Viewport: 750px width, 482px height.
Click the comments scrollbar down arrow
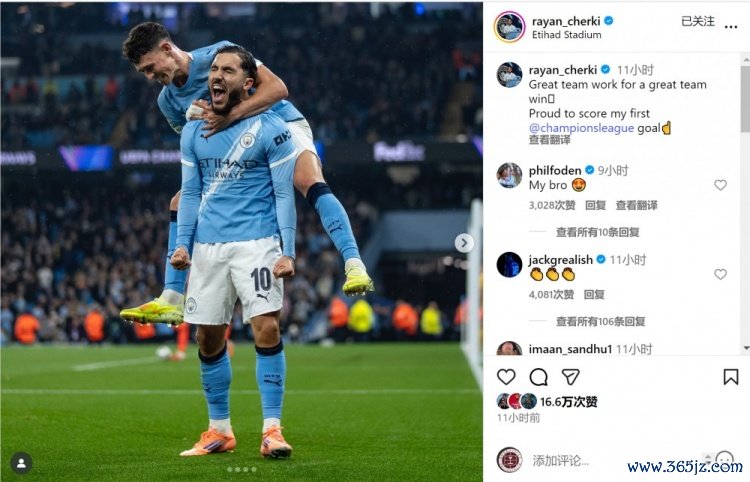[x=746, y=348]
